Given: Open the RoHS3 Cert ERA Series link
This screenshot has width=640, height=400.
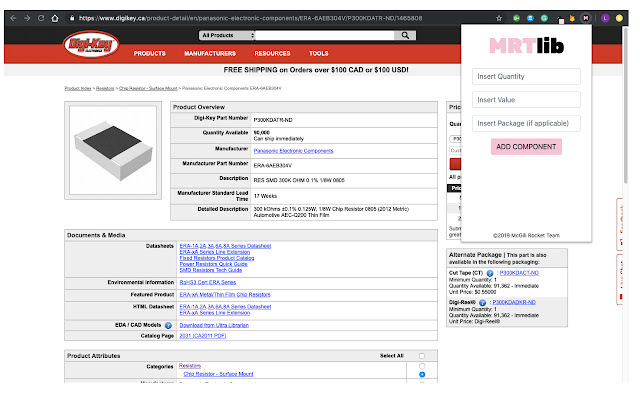Looking at the screenshot, I should [x=208, y=282].
